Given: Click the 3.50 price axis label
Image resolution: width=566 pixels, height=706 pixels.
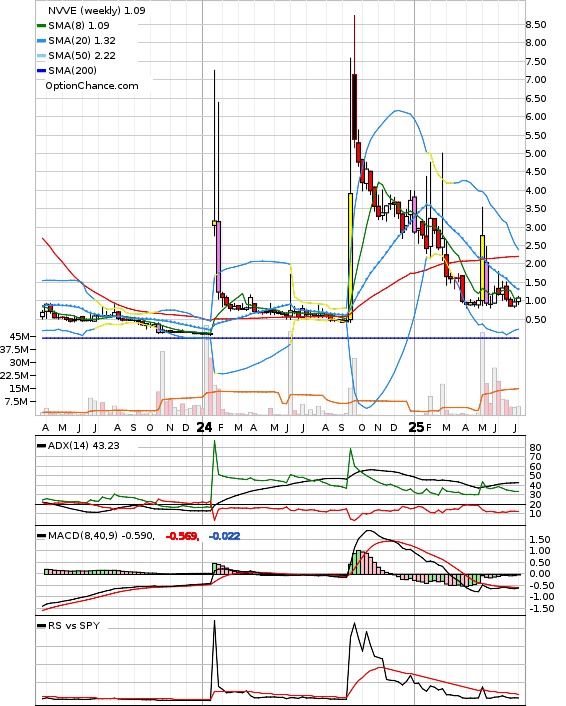Looking at the screenshot, I should [x=536, y=208].
